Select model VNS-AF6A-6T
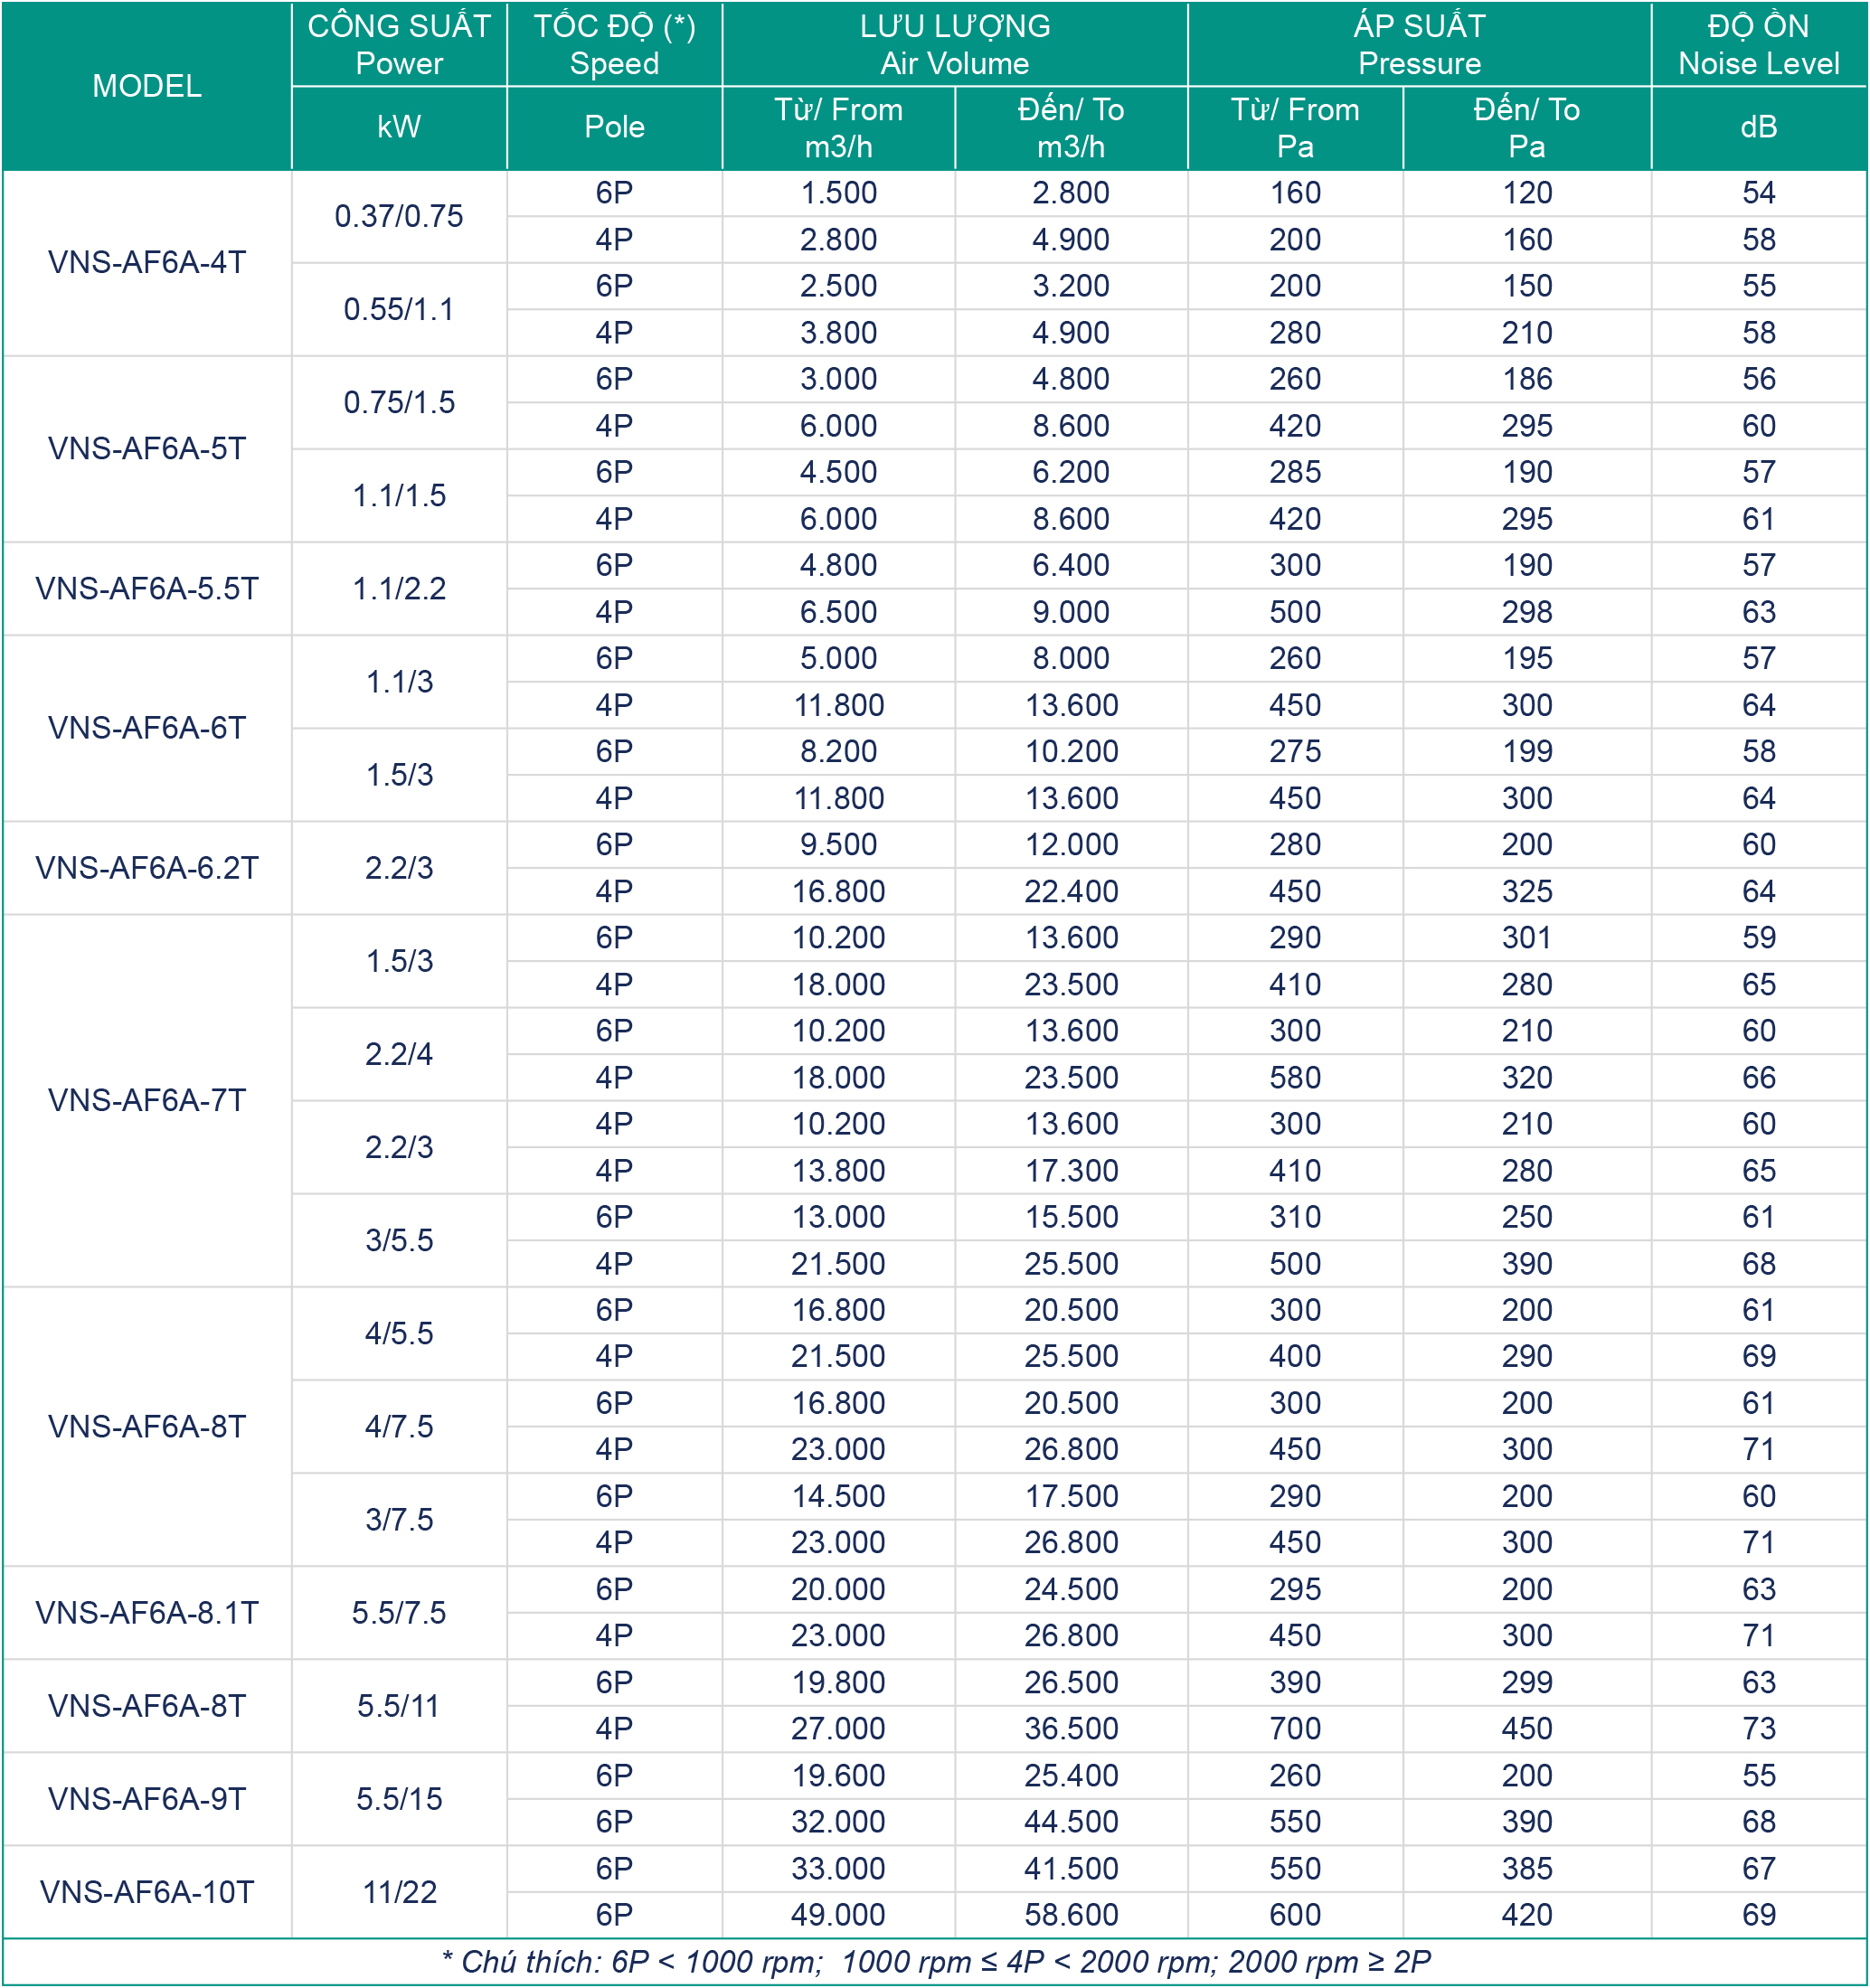 (147, 728)
